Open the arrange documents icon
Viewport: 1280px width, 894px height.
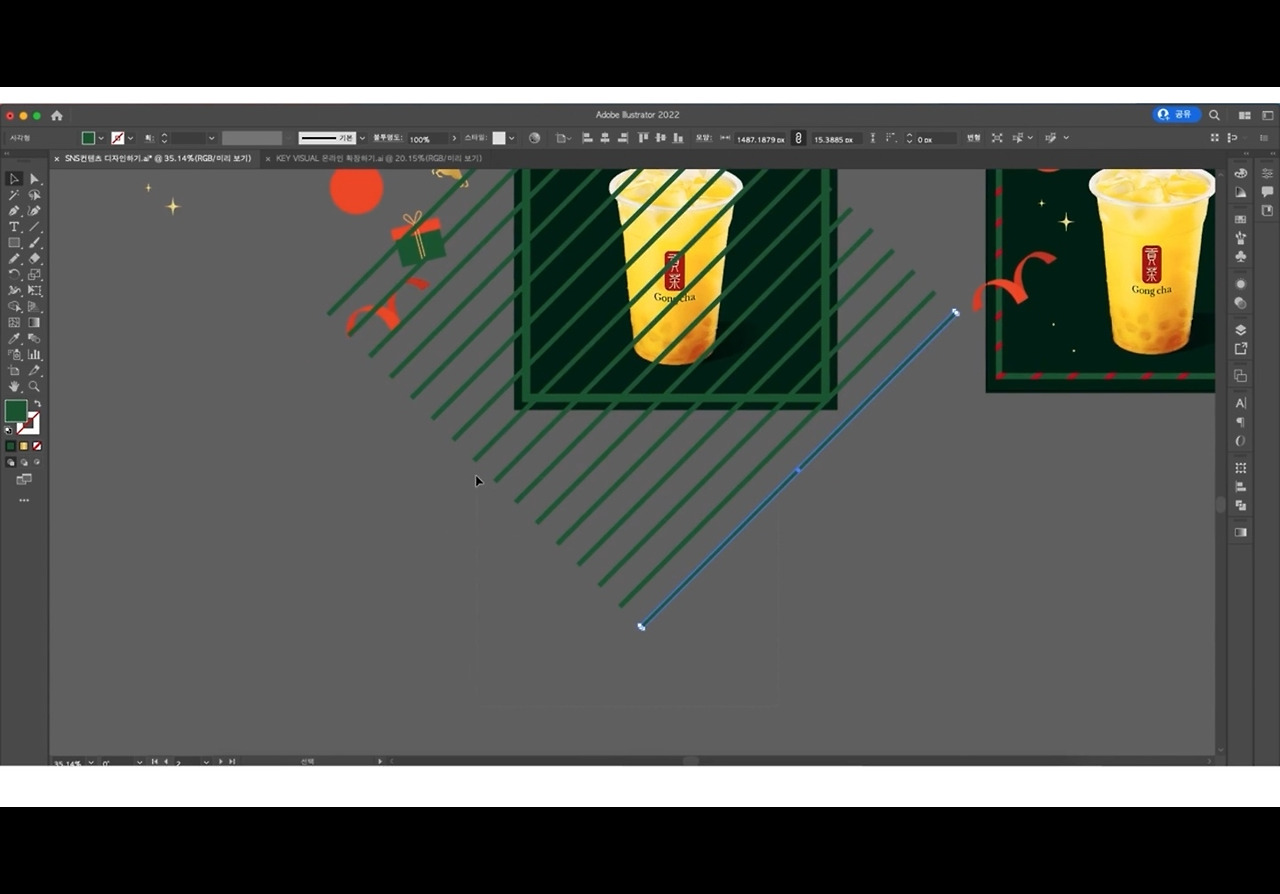tap(1245, 115)
